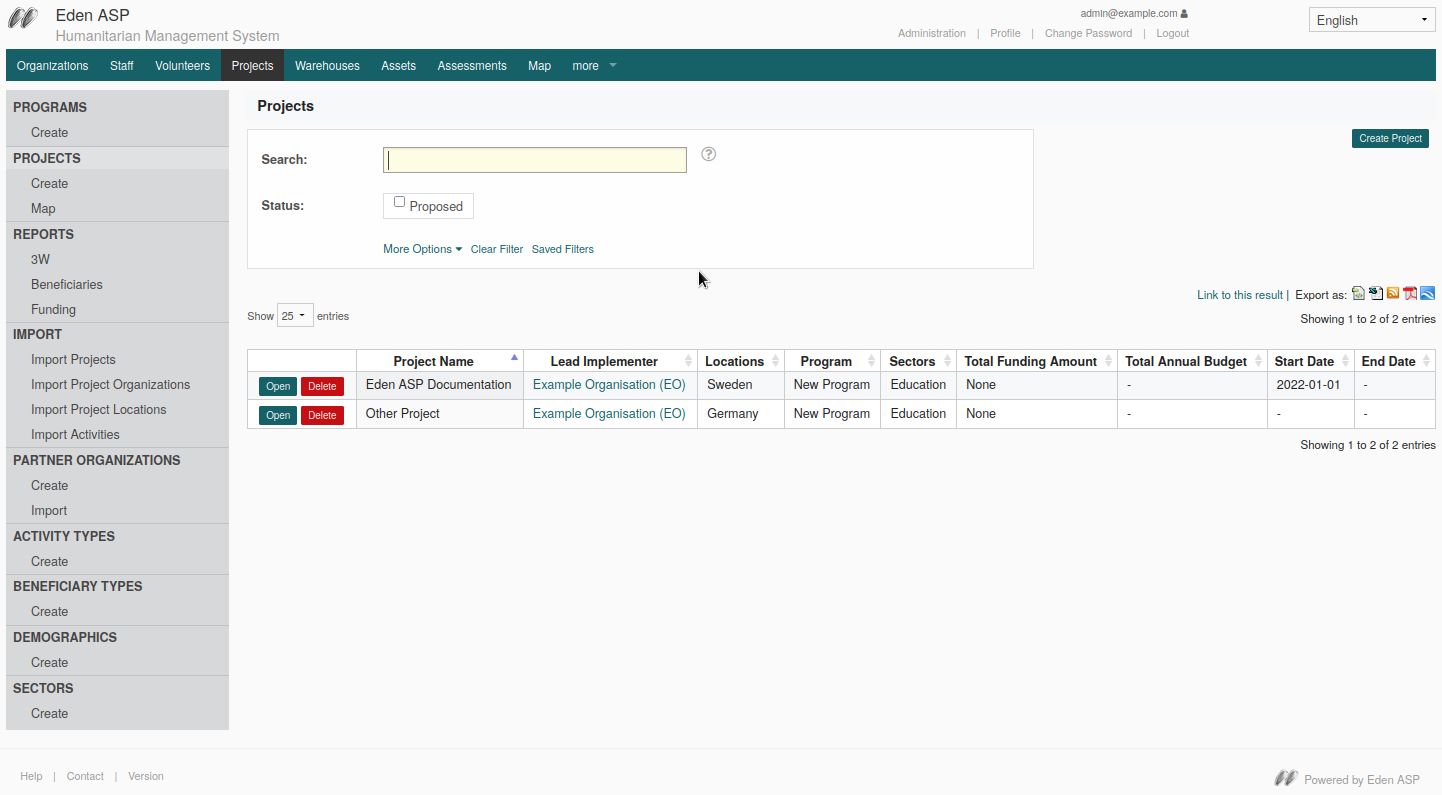Select Import Project Locations in sidebar

point(98,409)
